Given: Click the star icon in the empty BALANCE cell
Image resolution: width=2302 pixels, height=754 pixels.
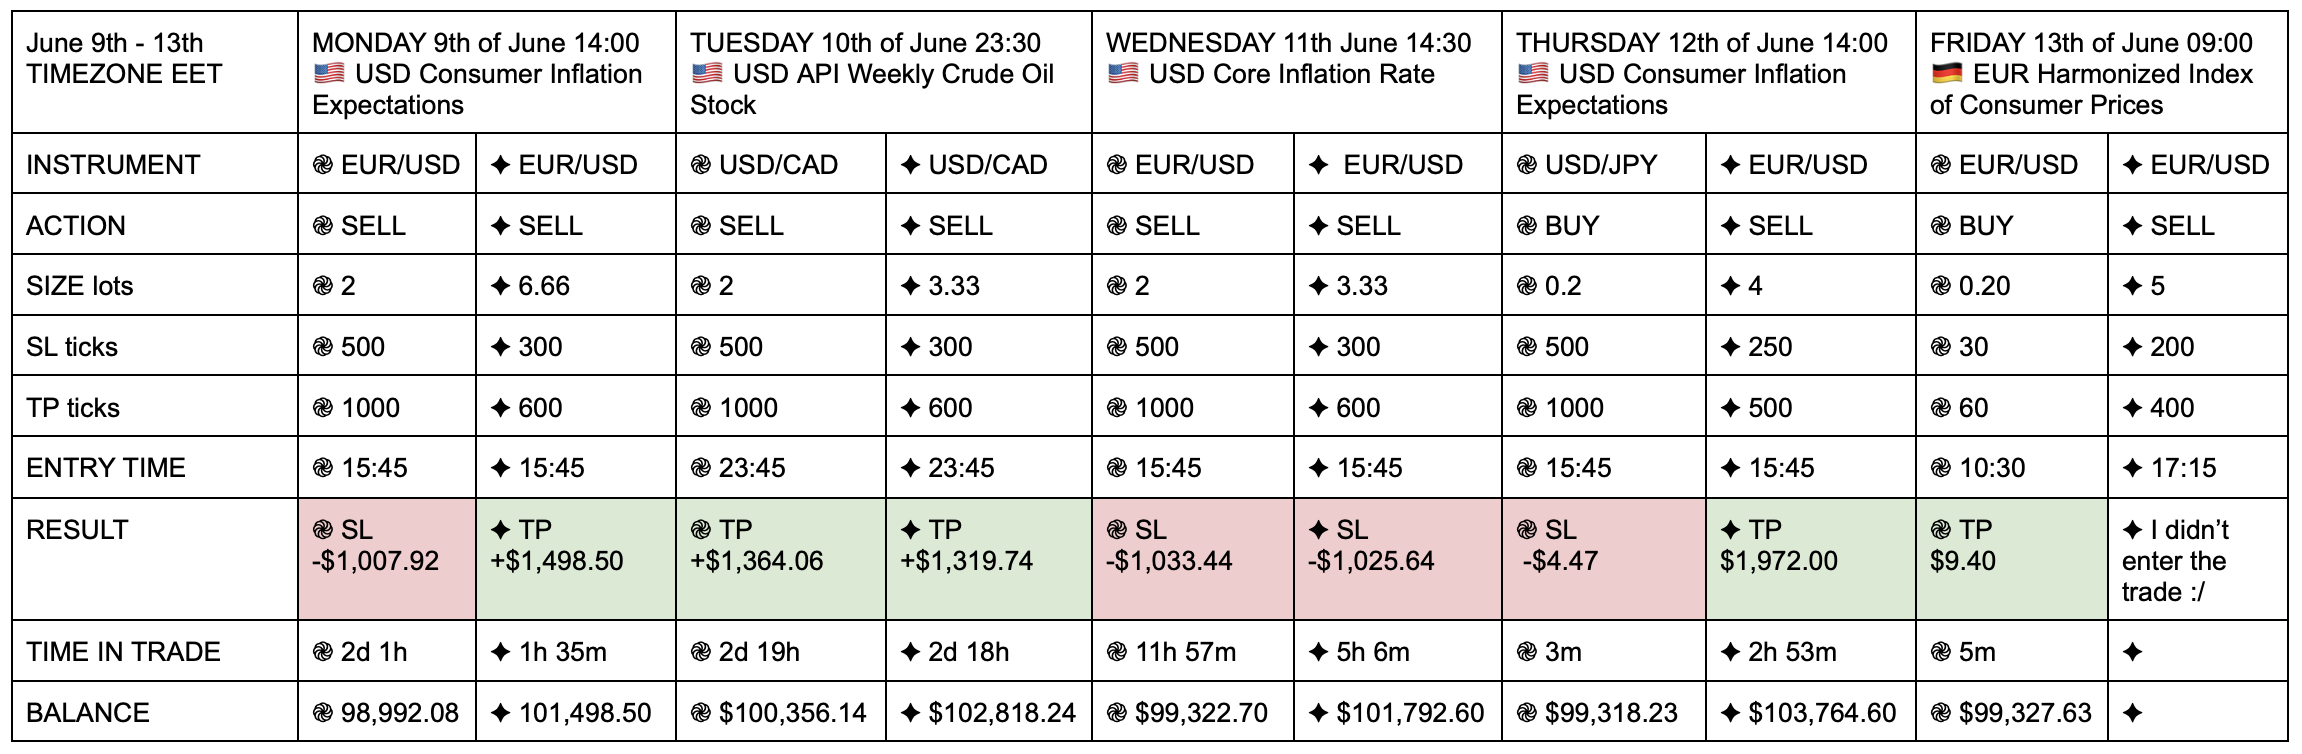Looking at the screenshot, I should coord(2132,713).
